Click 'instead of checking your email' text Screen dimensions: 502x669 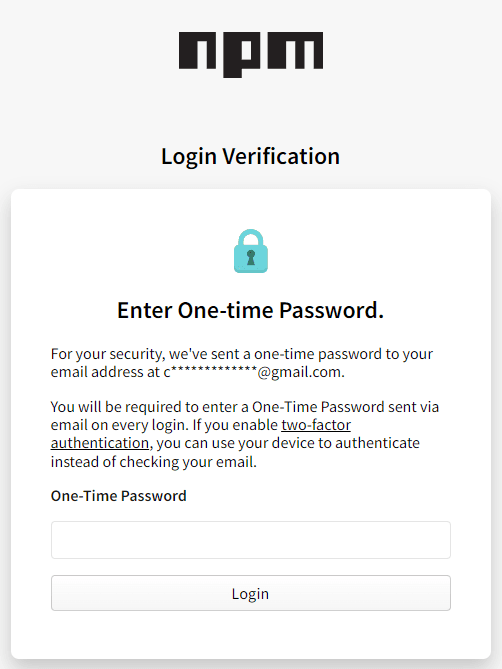click(154, 462)
